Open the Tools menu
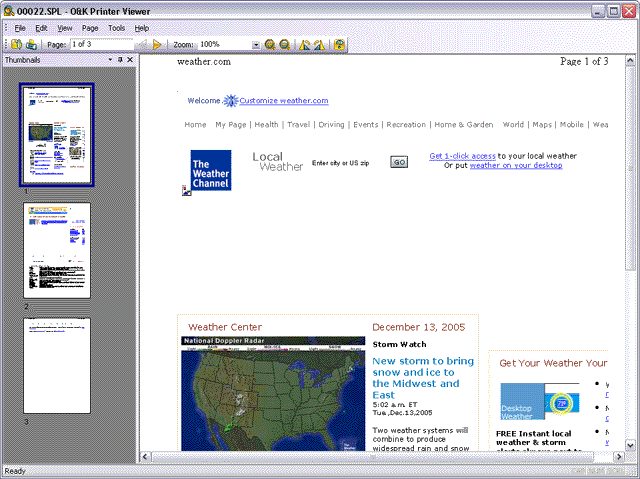This screenshot has height=479, width=640. [116, 28]
